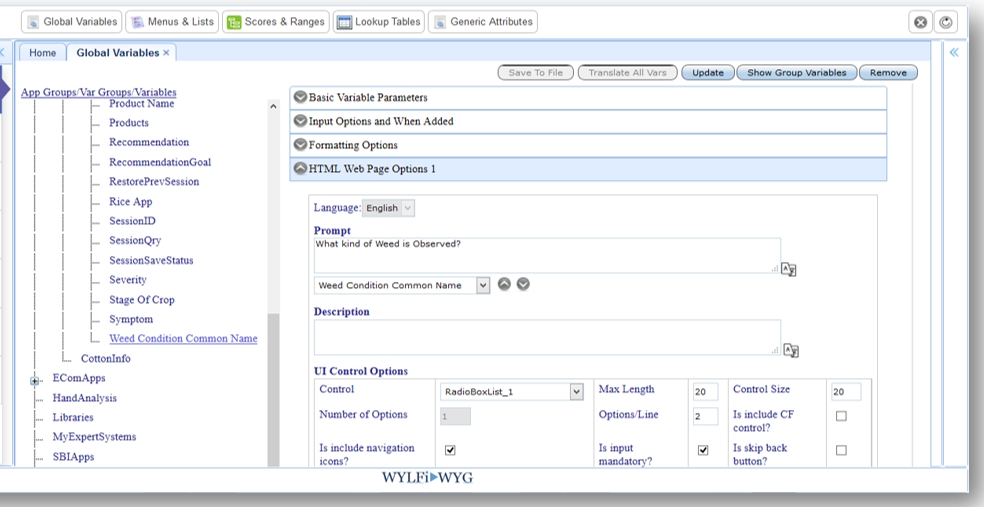Viewport: 984px width, 507px height.
Task: Enable the 'Is include CF control?' checkbox
Action: coord(841,416)
